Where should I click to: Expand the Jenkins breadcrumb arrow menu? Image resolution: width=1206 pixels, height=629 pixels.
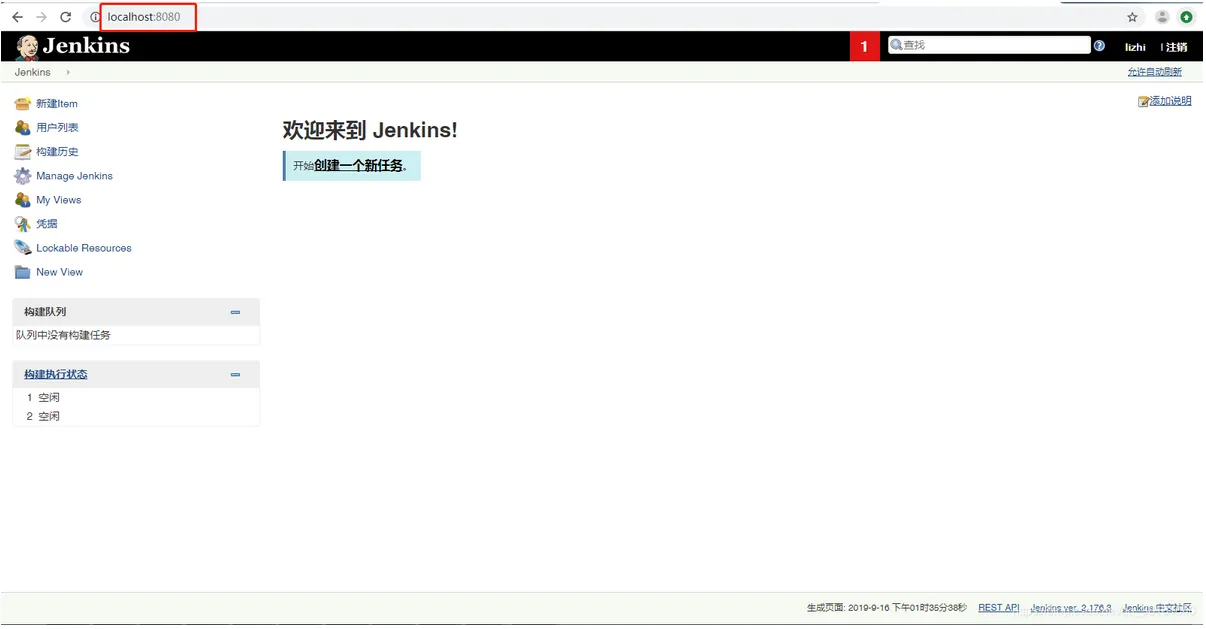(x=68, y=72)
